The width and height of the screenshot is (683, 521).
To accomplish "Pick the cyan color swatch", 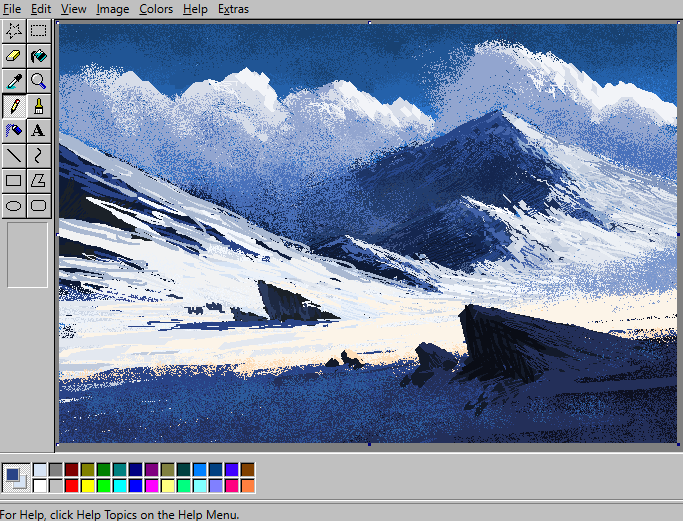I will (120, 486).
